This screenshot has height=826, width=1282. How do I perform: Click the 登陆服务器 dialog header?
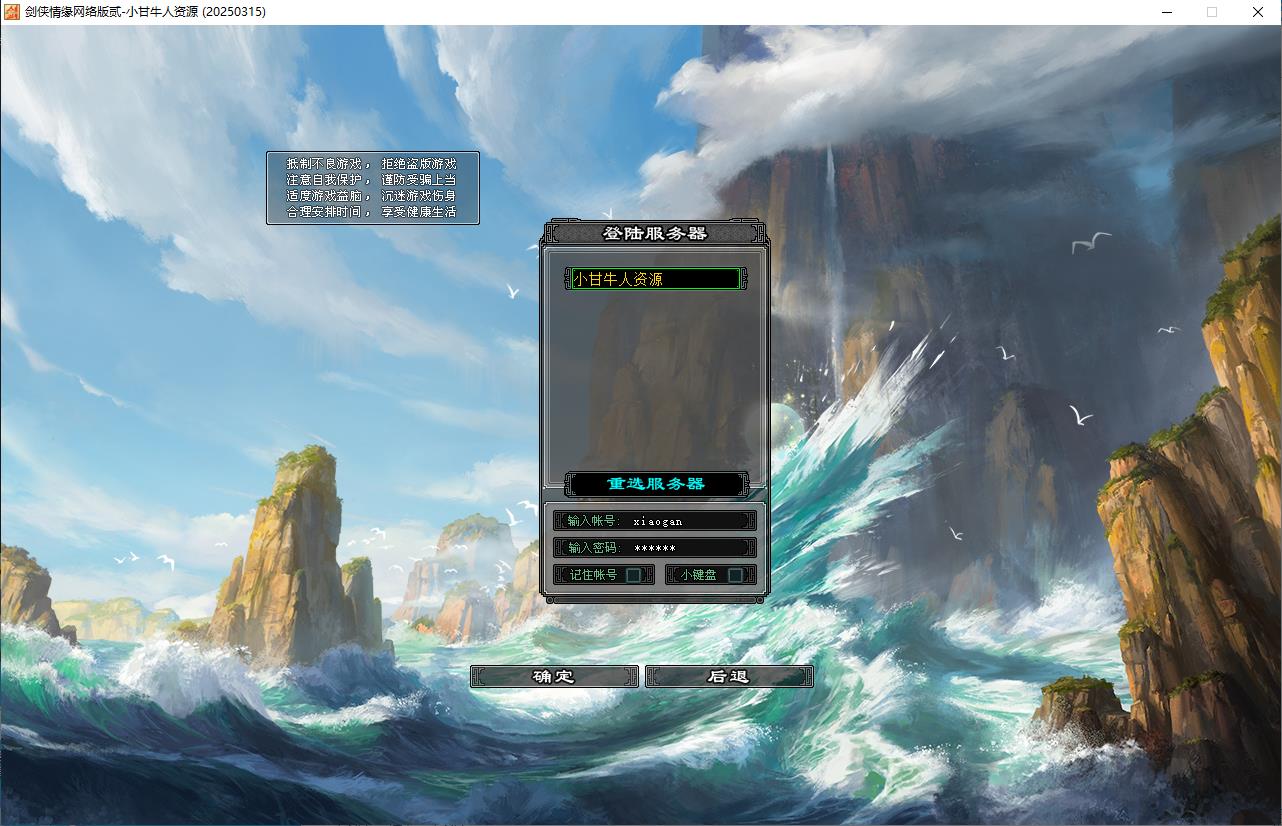point(655,233)
